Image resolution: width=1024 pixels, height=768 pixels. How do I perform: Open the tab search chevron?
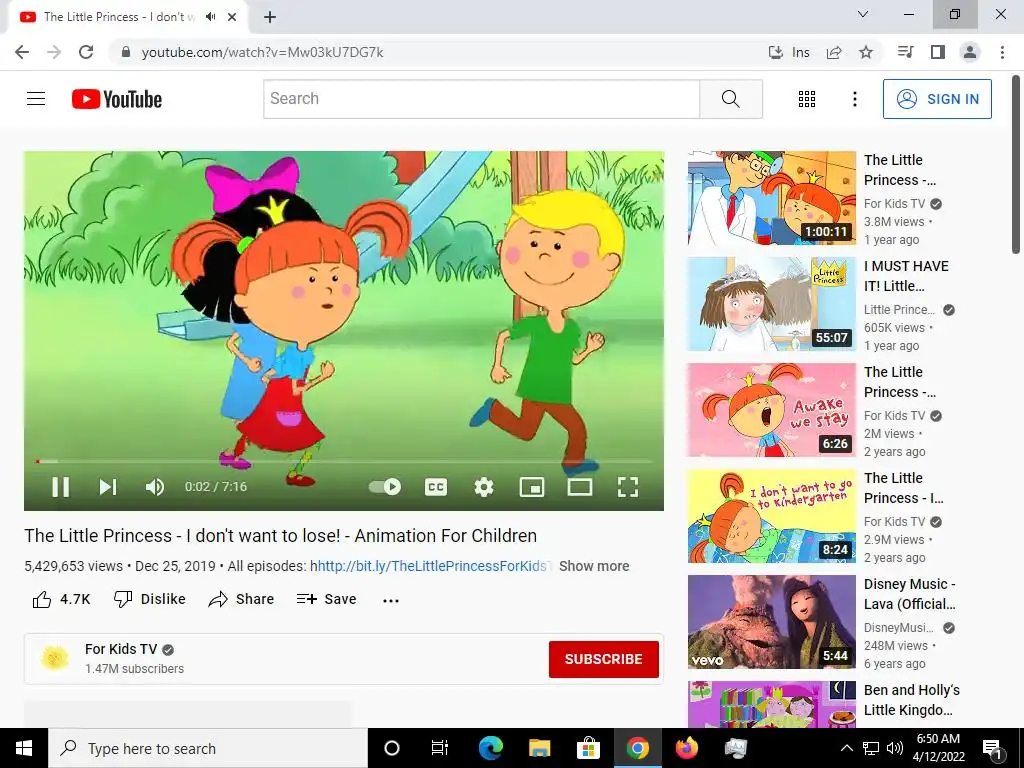pos(863,14)
